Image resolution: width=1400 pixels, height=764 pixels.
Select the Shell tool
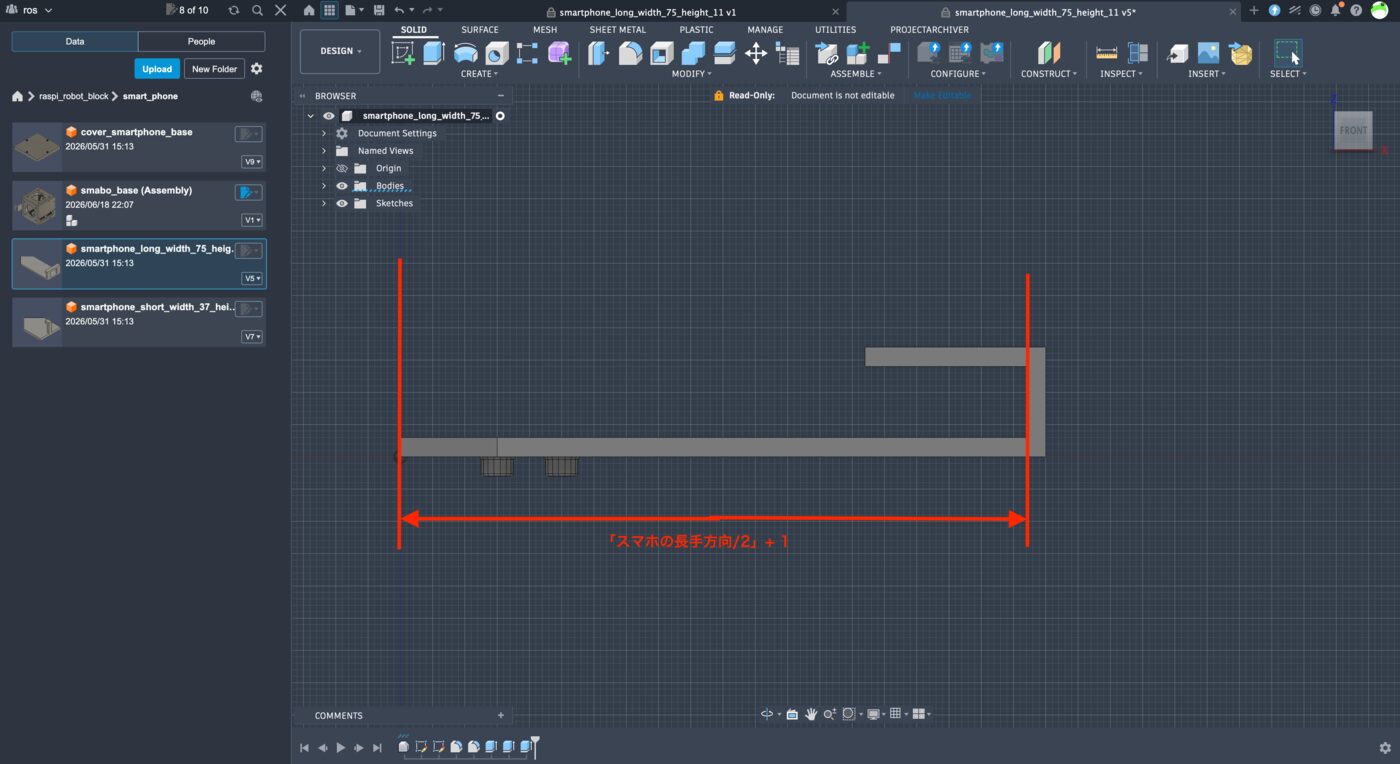[x=662, y=53]
